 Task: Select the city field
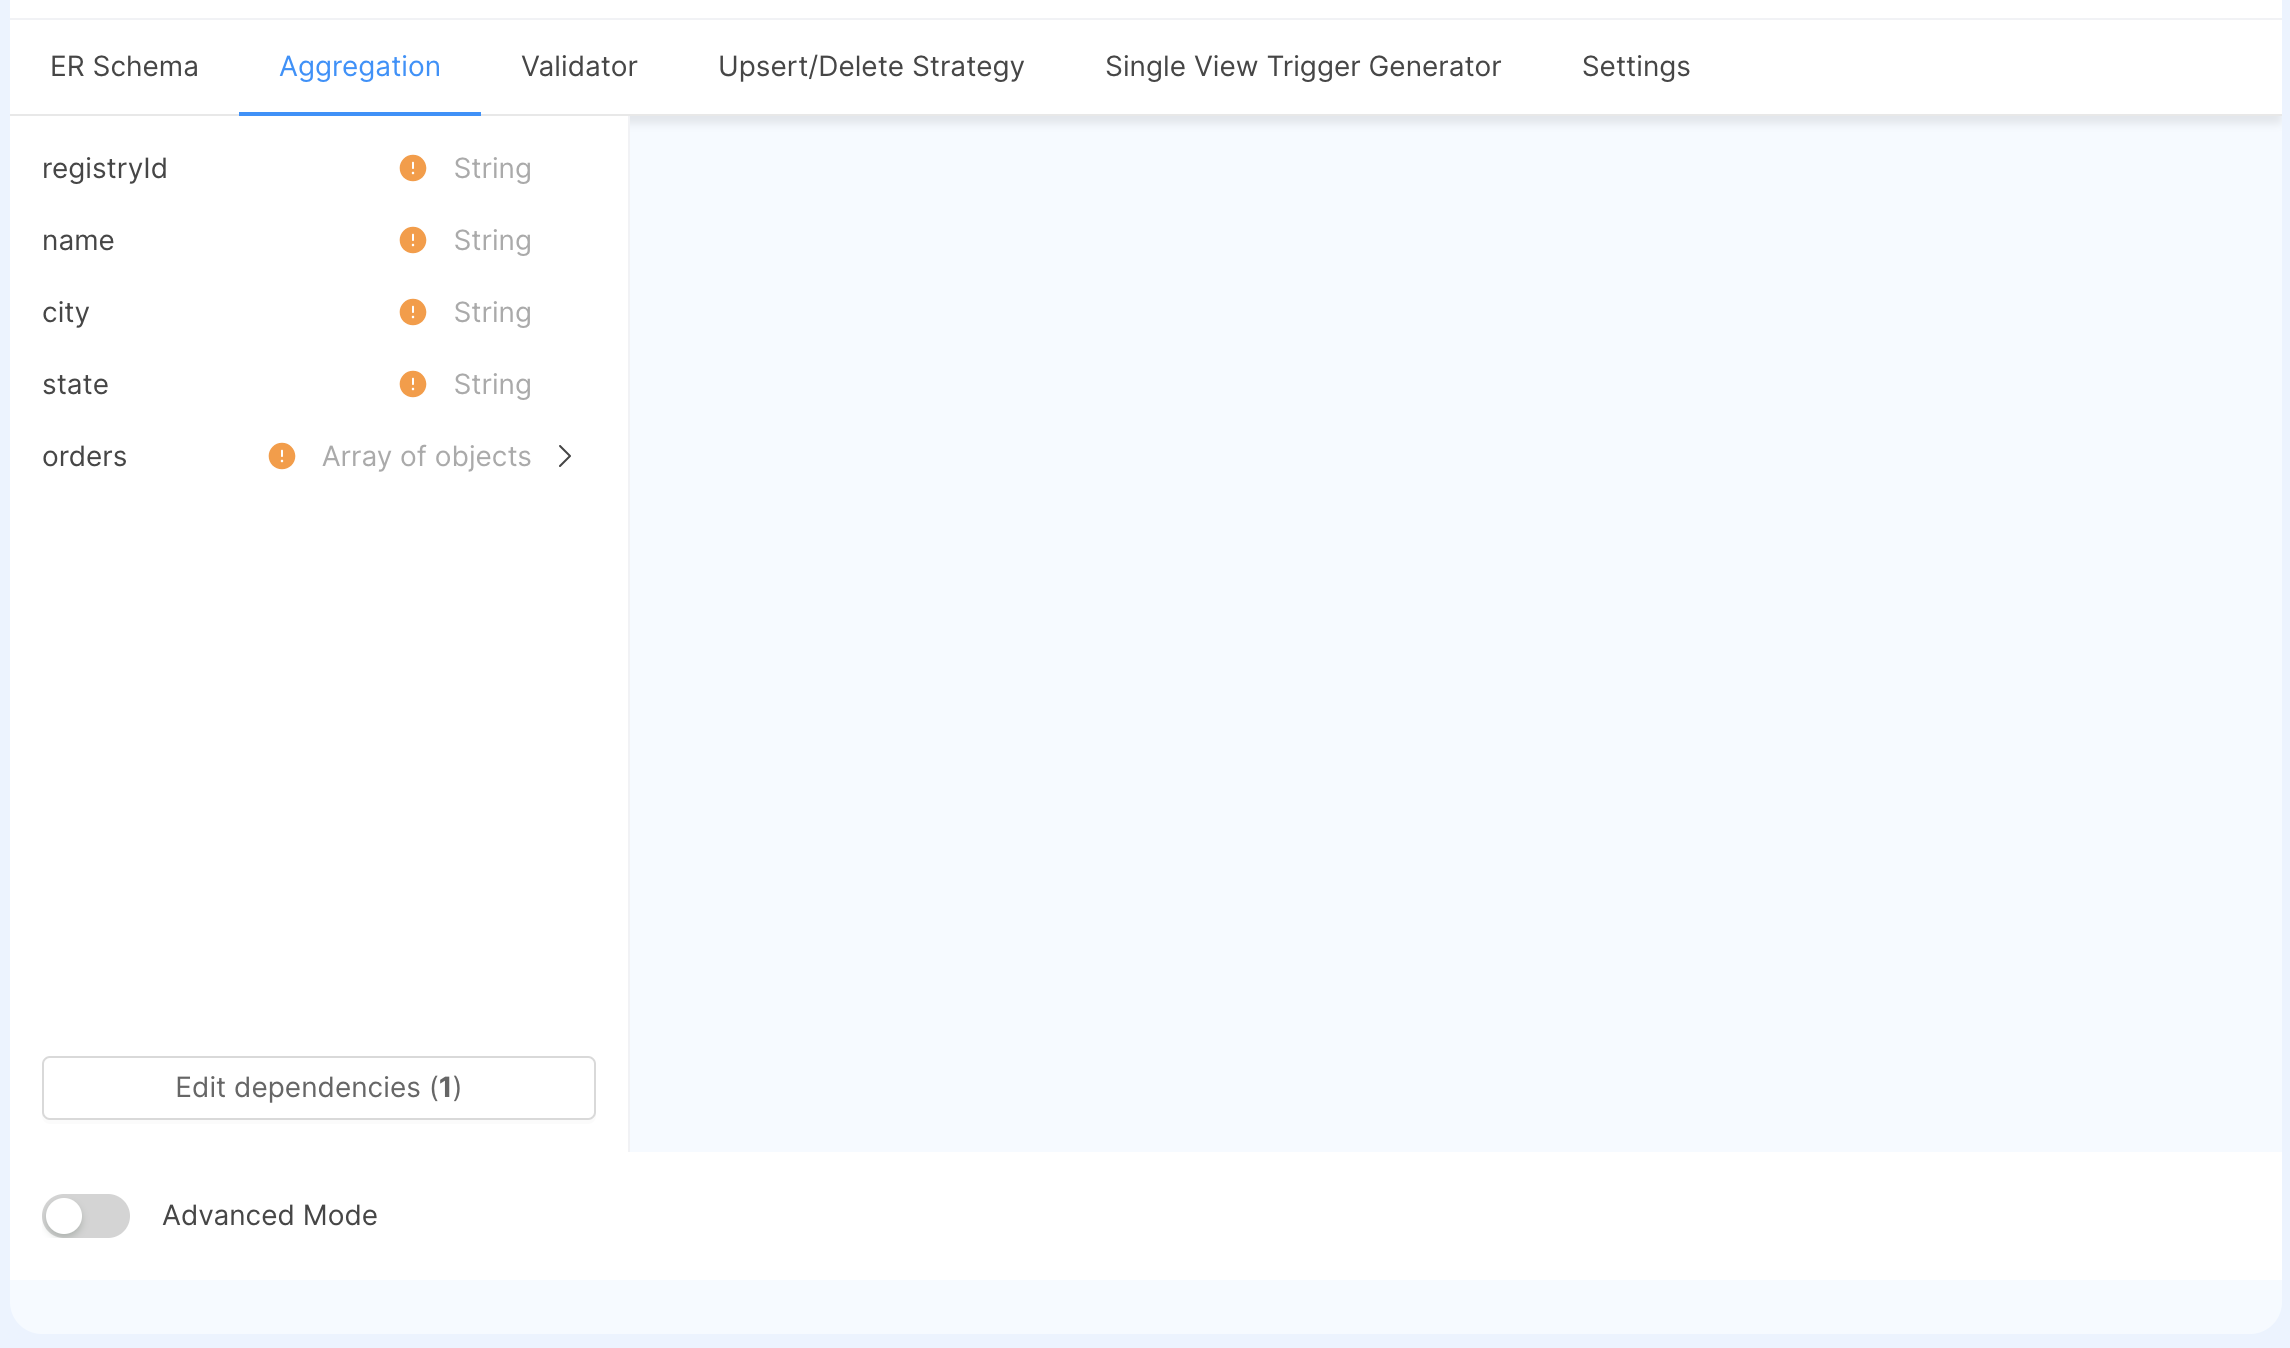(x=65, y=312)
